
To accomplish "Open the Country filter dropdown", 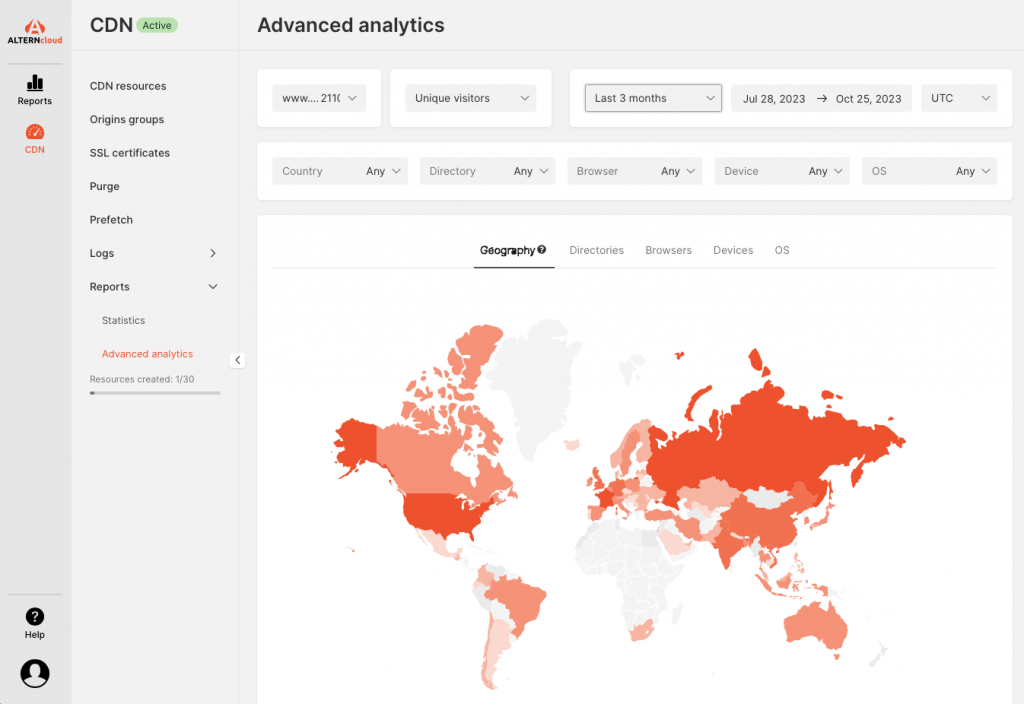I will click(x=340, y=171).
